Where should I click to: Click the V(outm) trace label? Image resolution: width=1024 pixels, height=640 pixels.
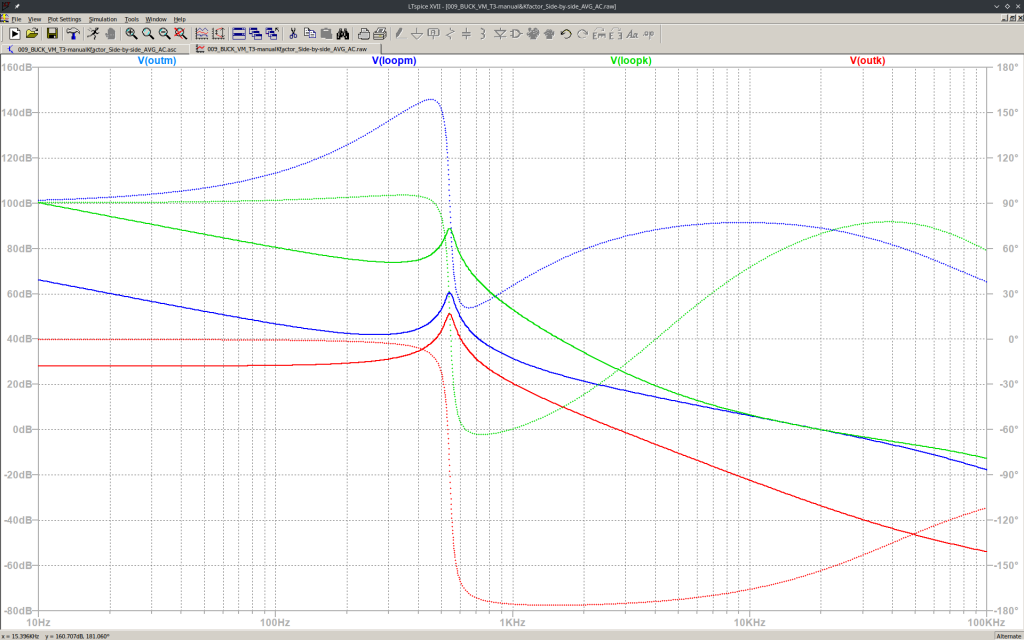pyautogui.click(x=157, y=61)
